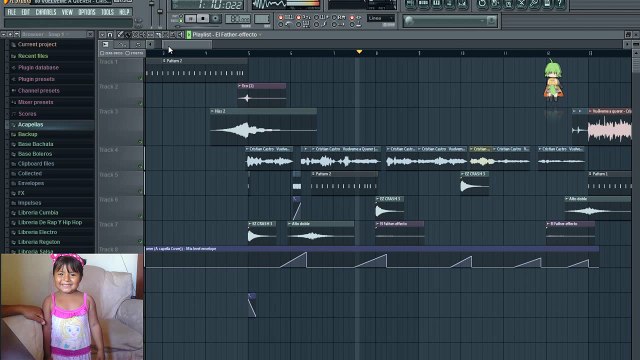The width and height of the screenshot is (640, 360).
Task: Open the piano roll shortcut icon in top toolbar
Action: pos(437,4)
